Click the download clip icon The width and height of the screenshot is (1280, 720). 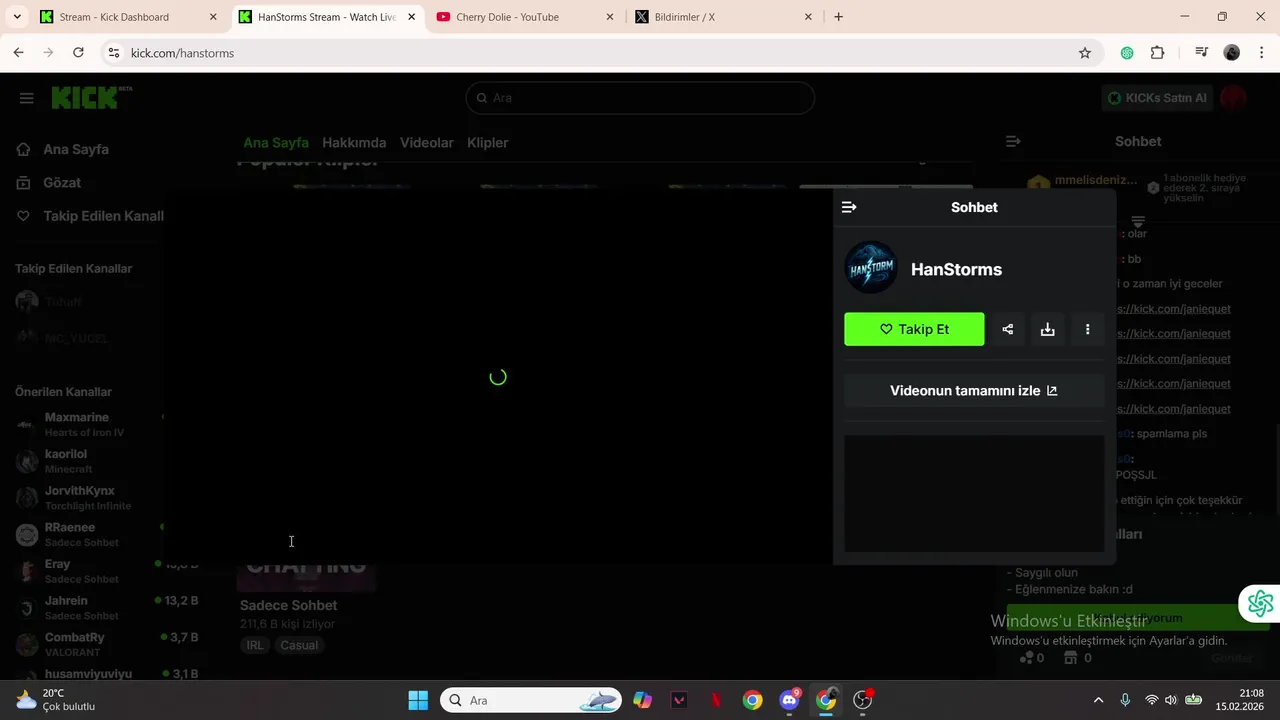[x=1047, y=329]
